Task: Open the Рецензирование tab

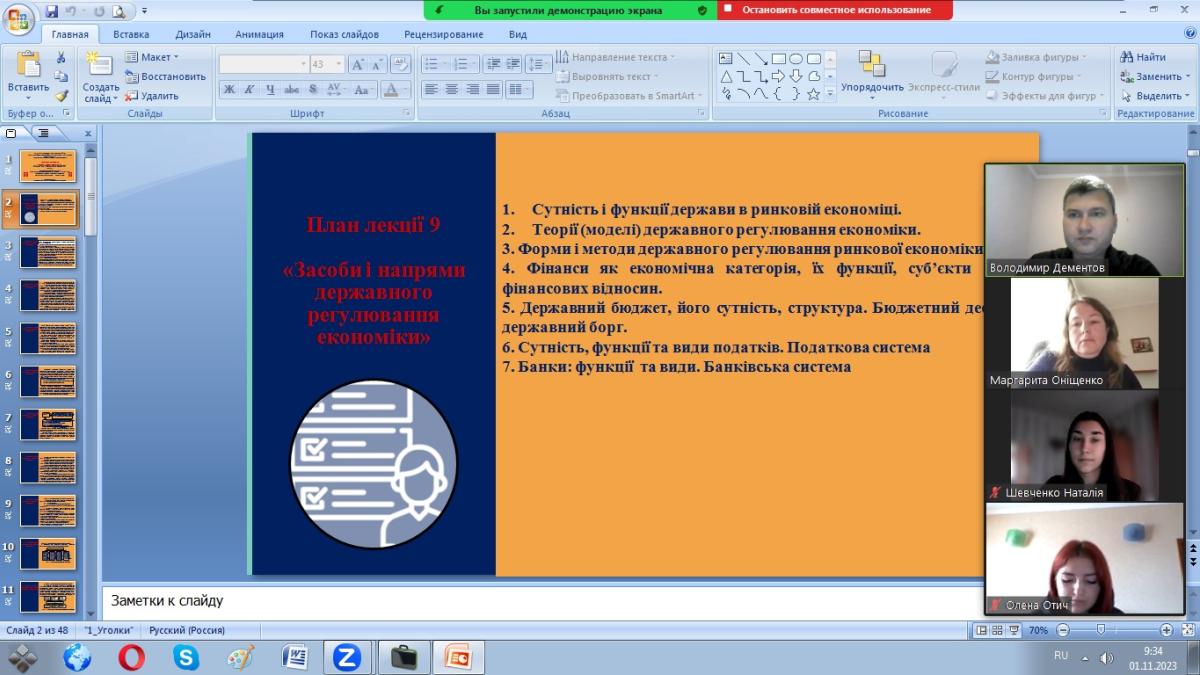Action: coord(444,34)
